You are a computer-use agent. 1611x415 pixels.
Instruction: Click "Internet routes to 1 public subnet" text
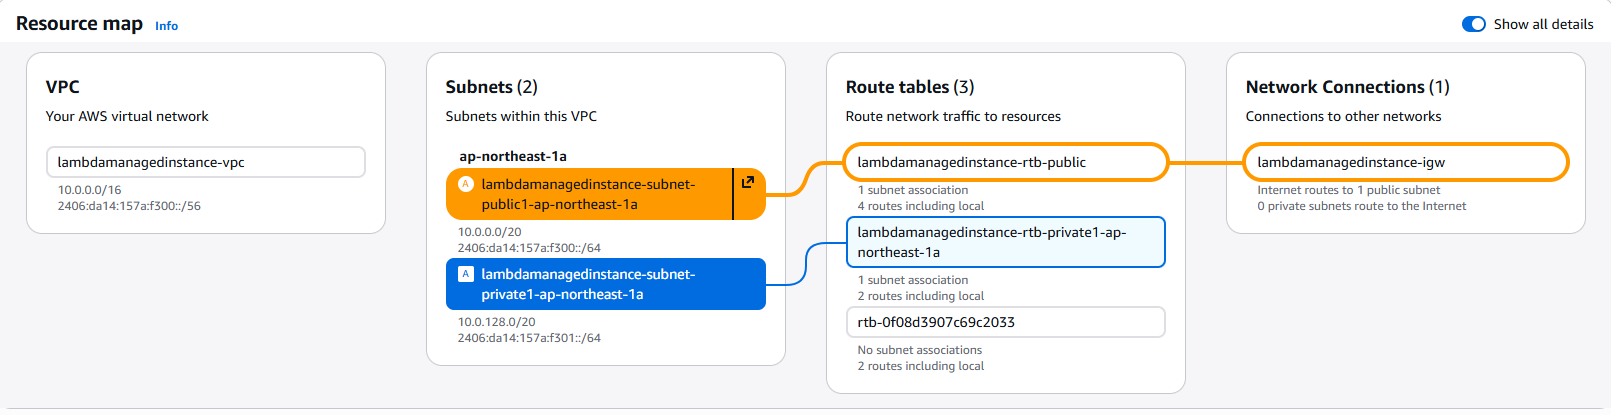click(x=1348, y=190)
